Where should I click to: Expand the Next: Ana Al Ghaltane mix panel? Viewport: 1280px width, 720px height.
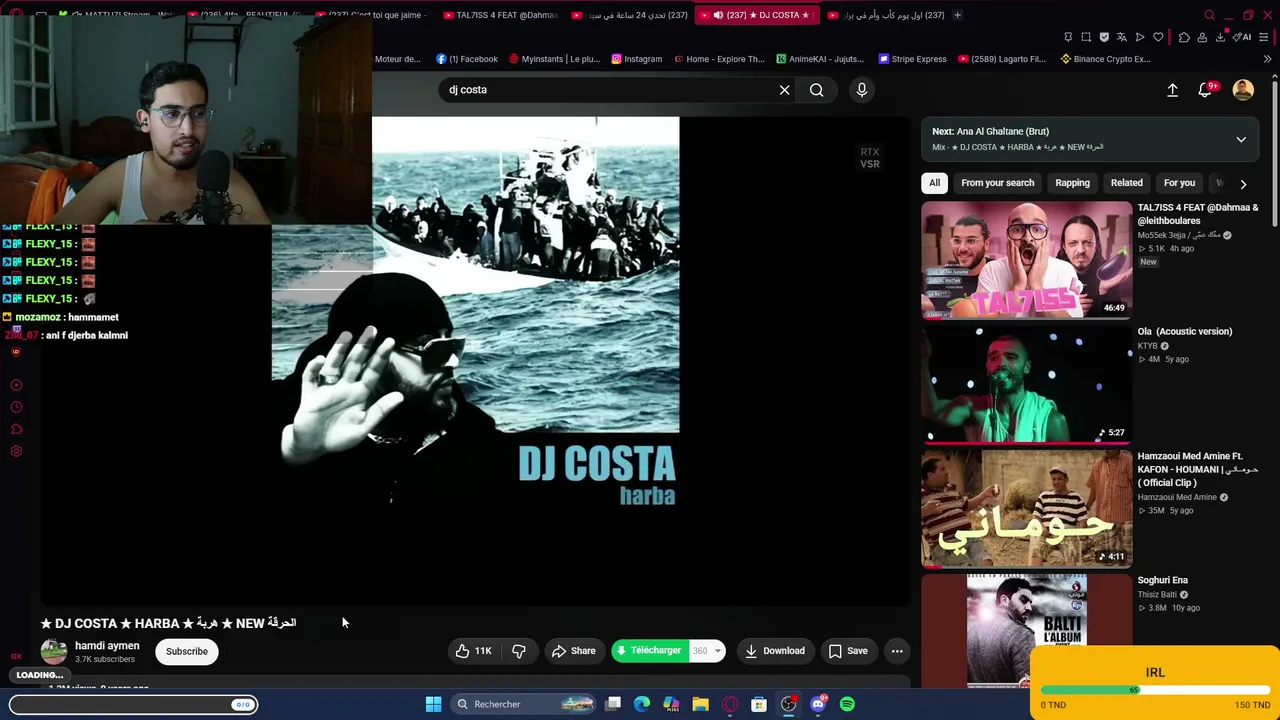[1241, 139]
